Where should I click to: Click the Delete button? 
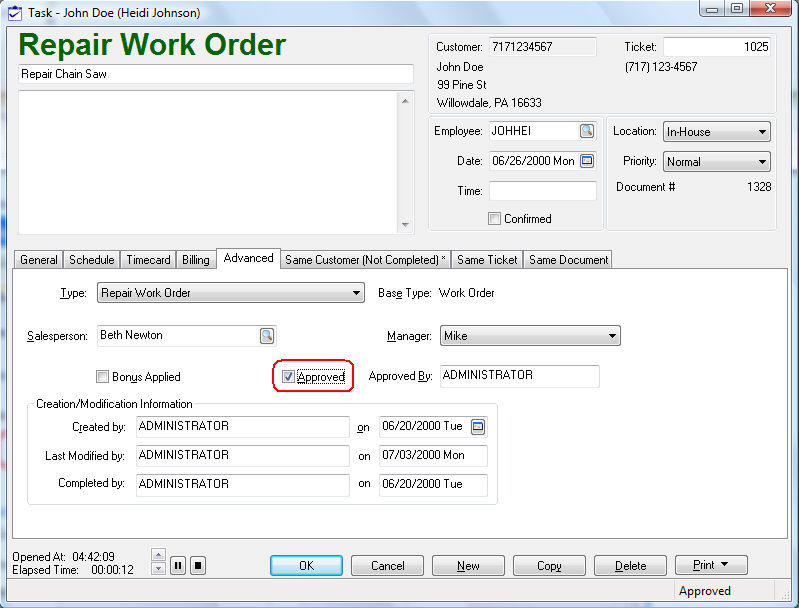[630, 566]
